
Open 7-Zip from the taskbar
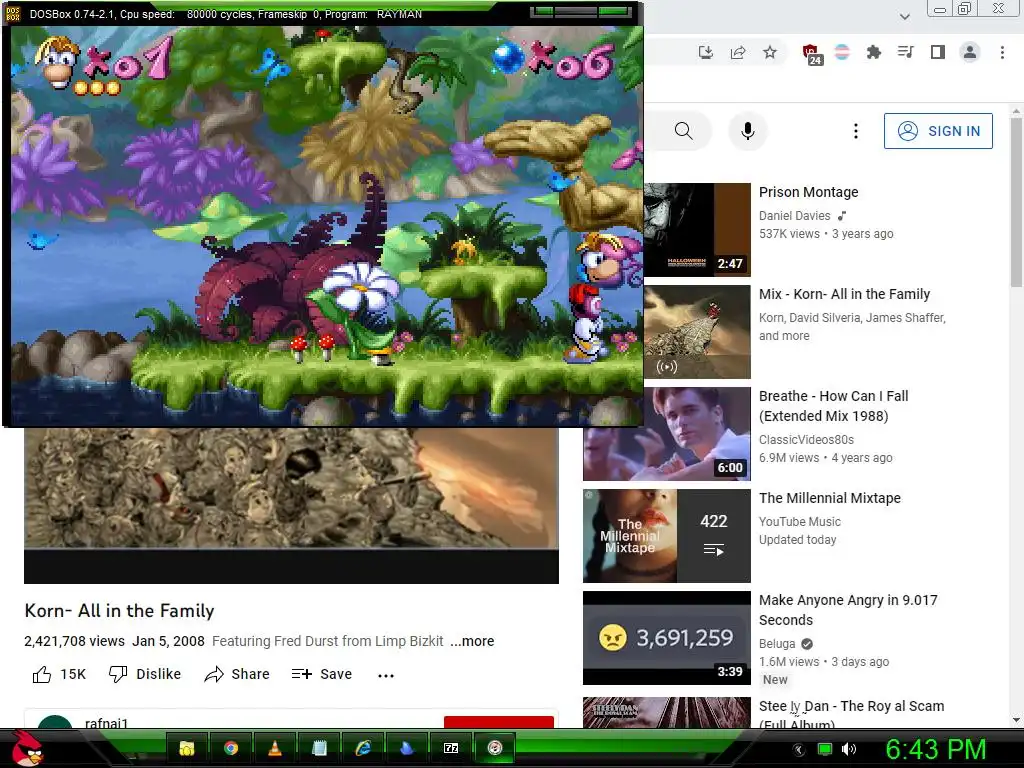451,748
